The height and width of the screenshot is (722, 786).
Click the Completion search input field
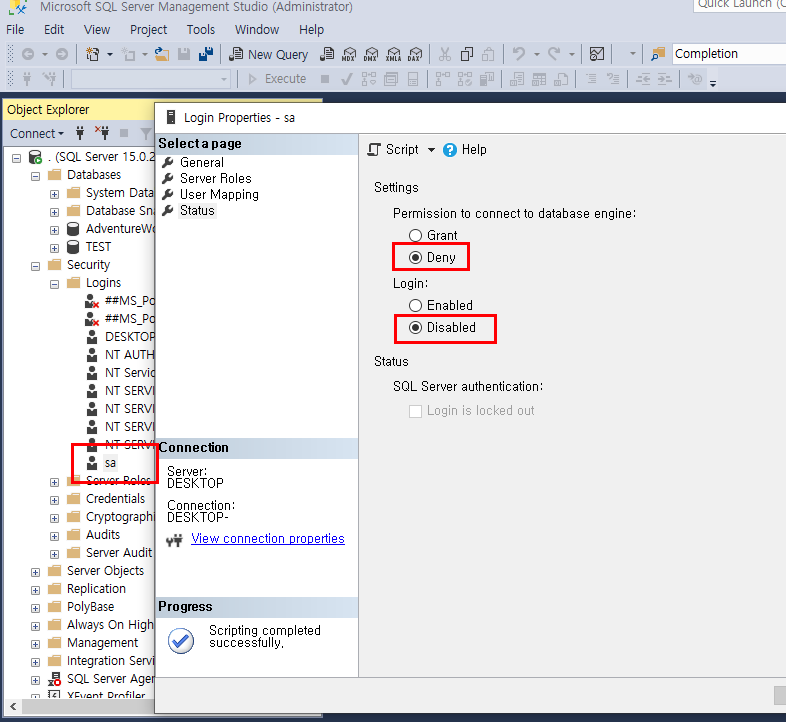[x=728, y=54]
